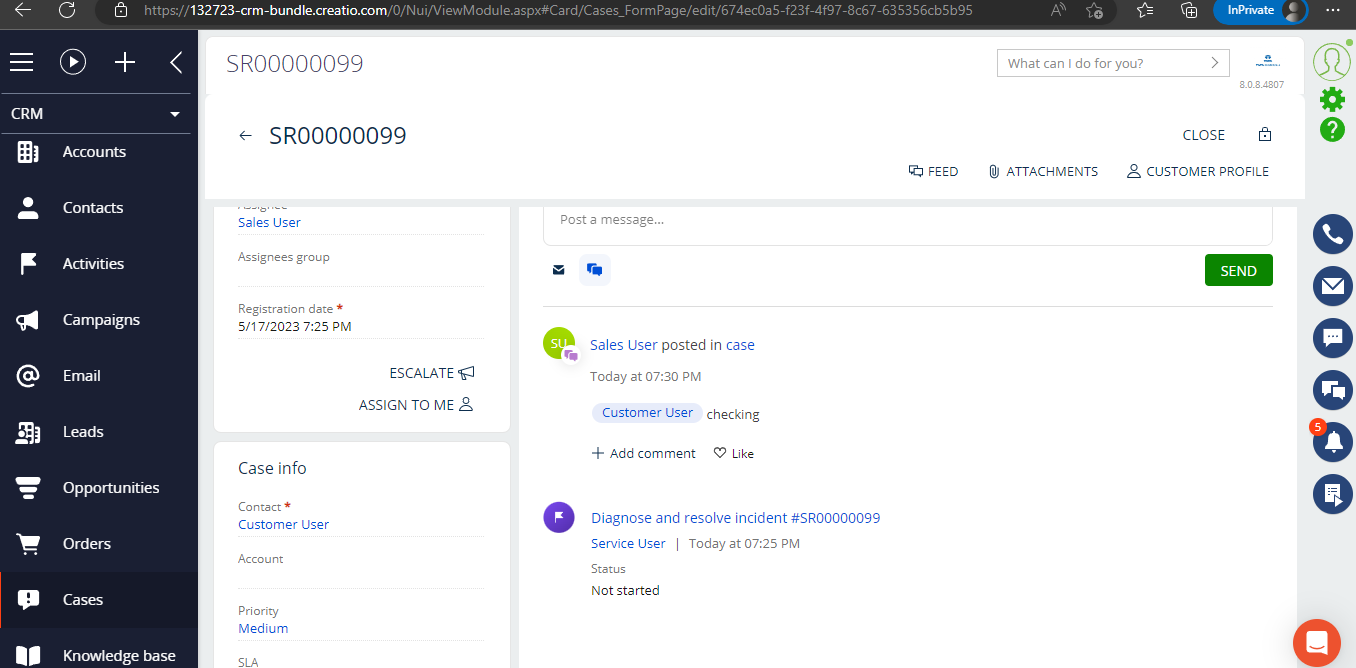The image size is (1356, 668).
Task: Open Contact Customer User link
Action: tap(283, 525)
